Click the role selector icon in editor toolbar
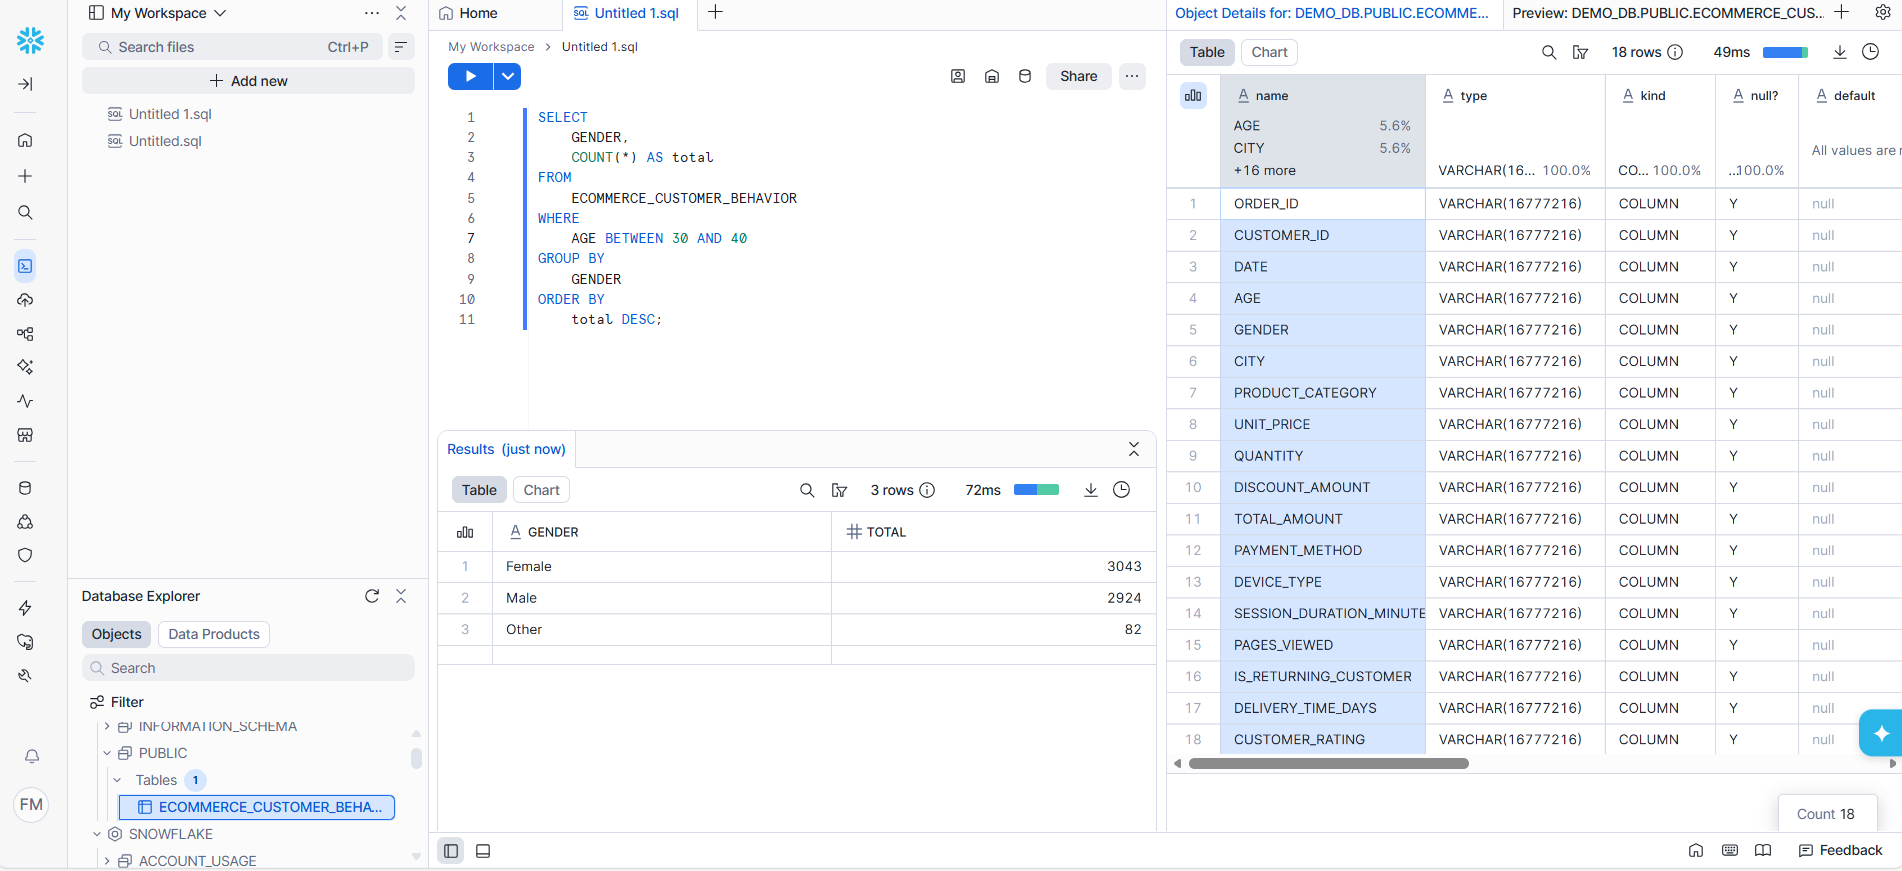Viewport: 1902px width, 871px height. pyautogui.click(x=958, y=76)
